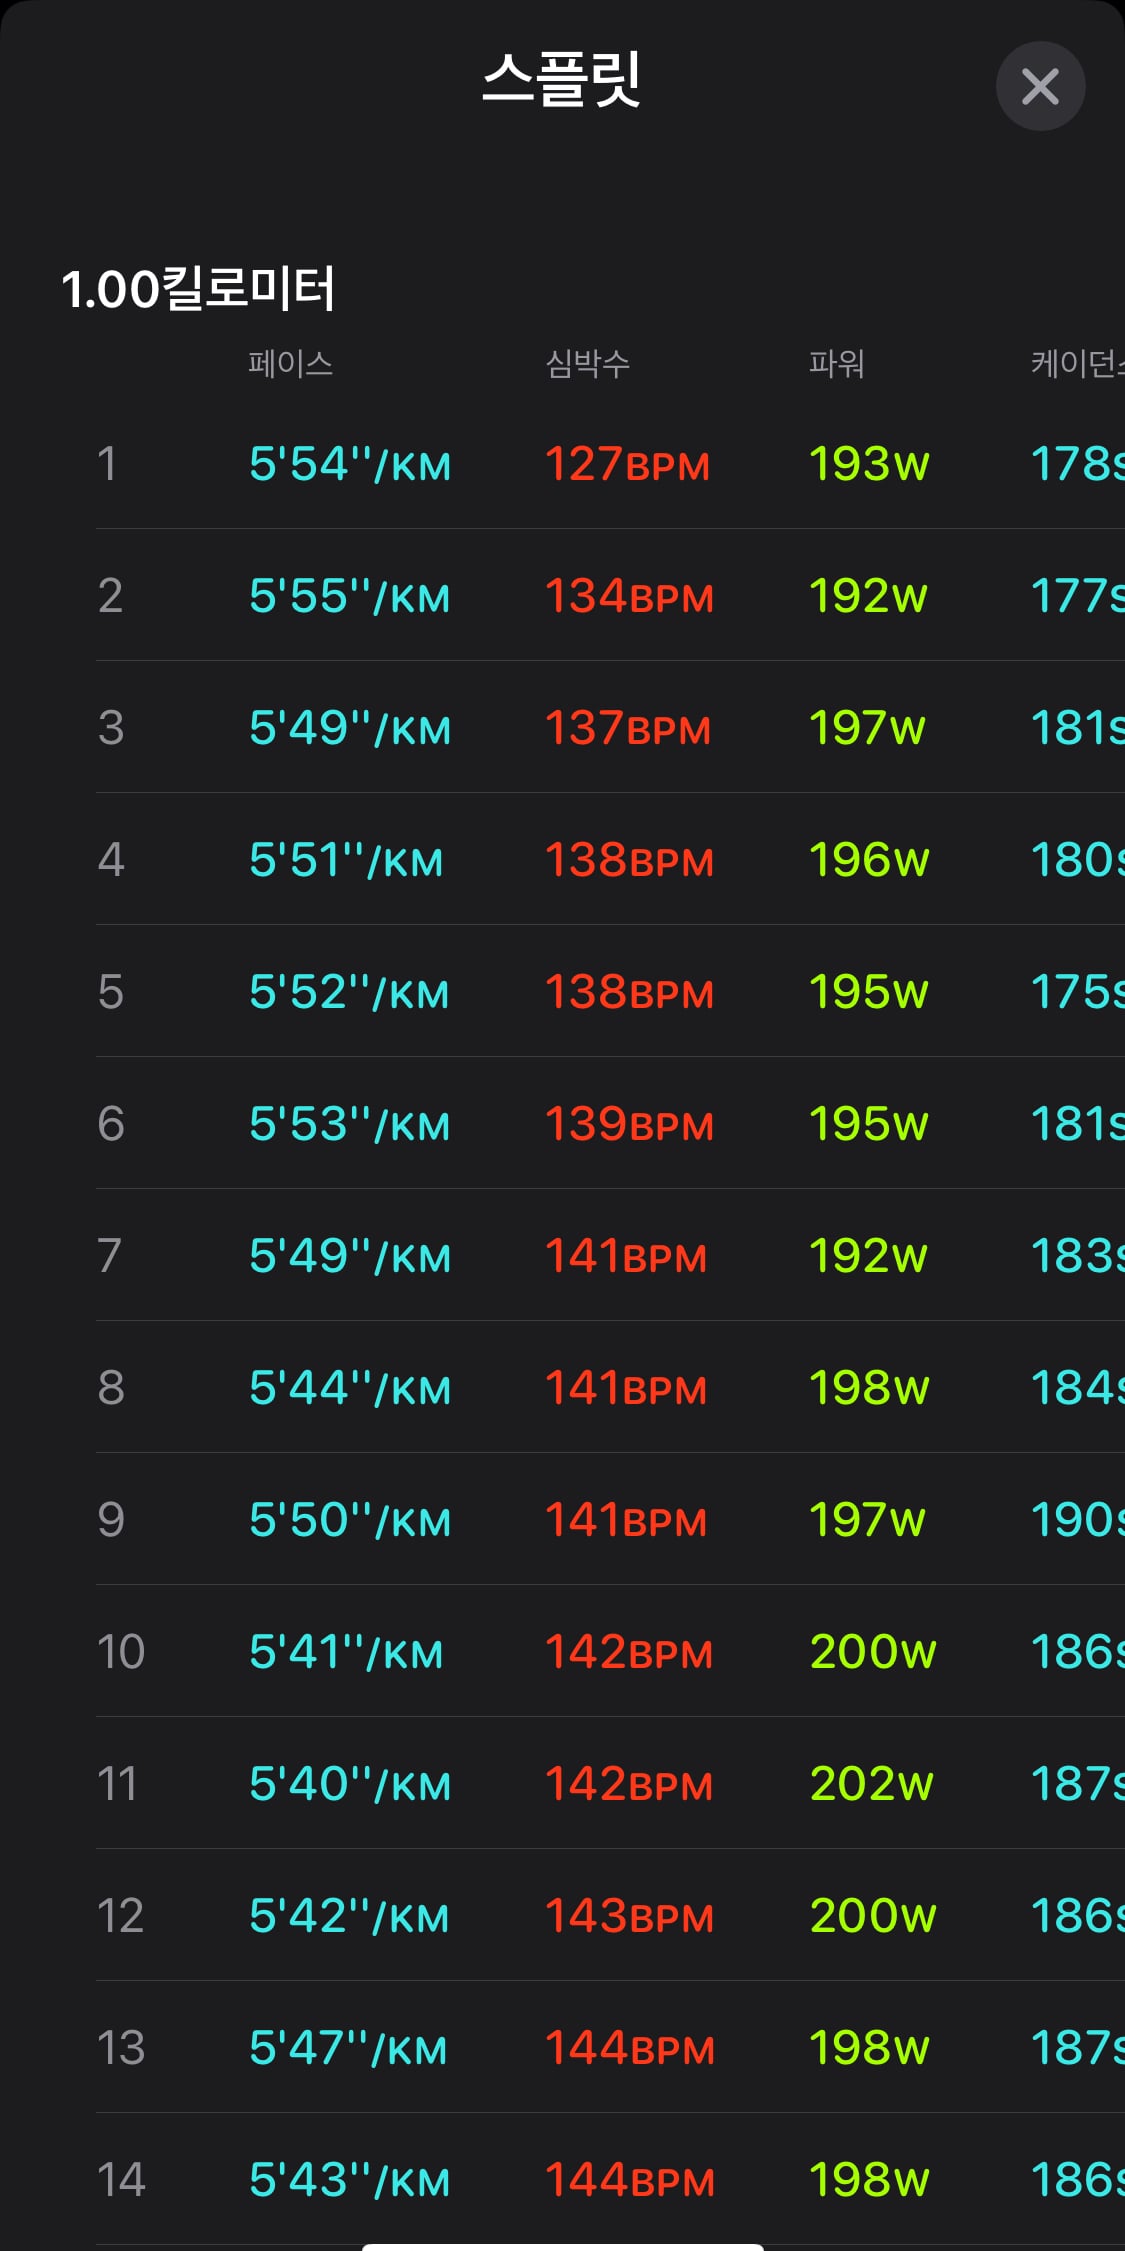Tap the 5'55''/KM pace in split 2

(x=350, y=596)
